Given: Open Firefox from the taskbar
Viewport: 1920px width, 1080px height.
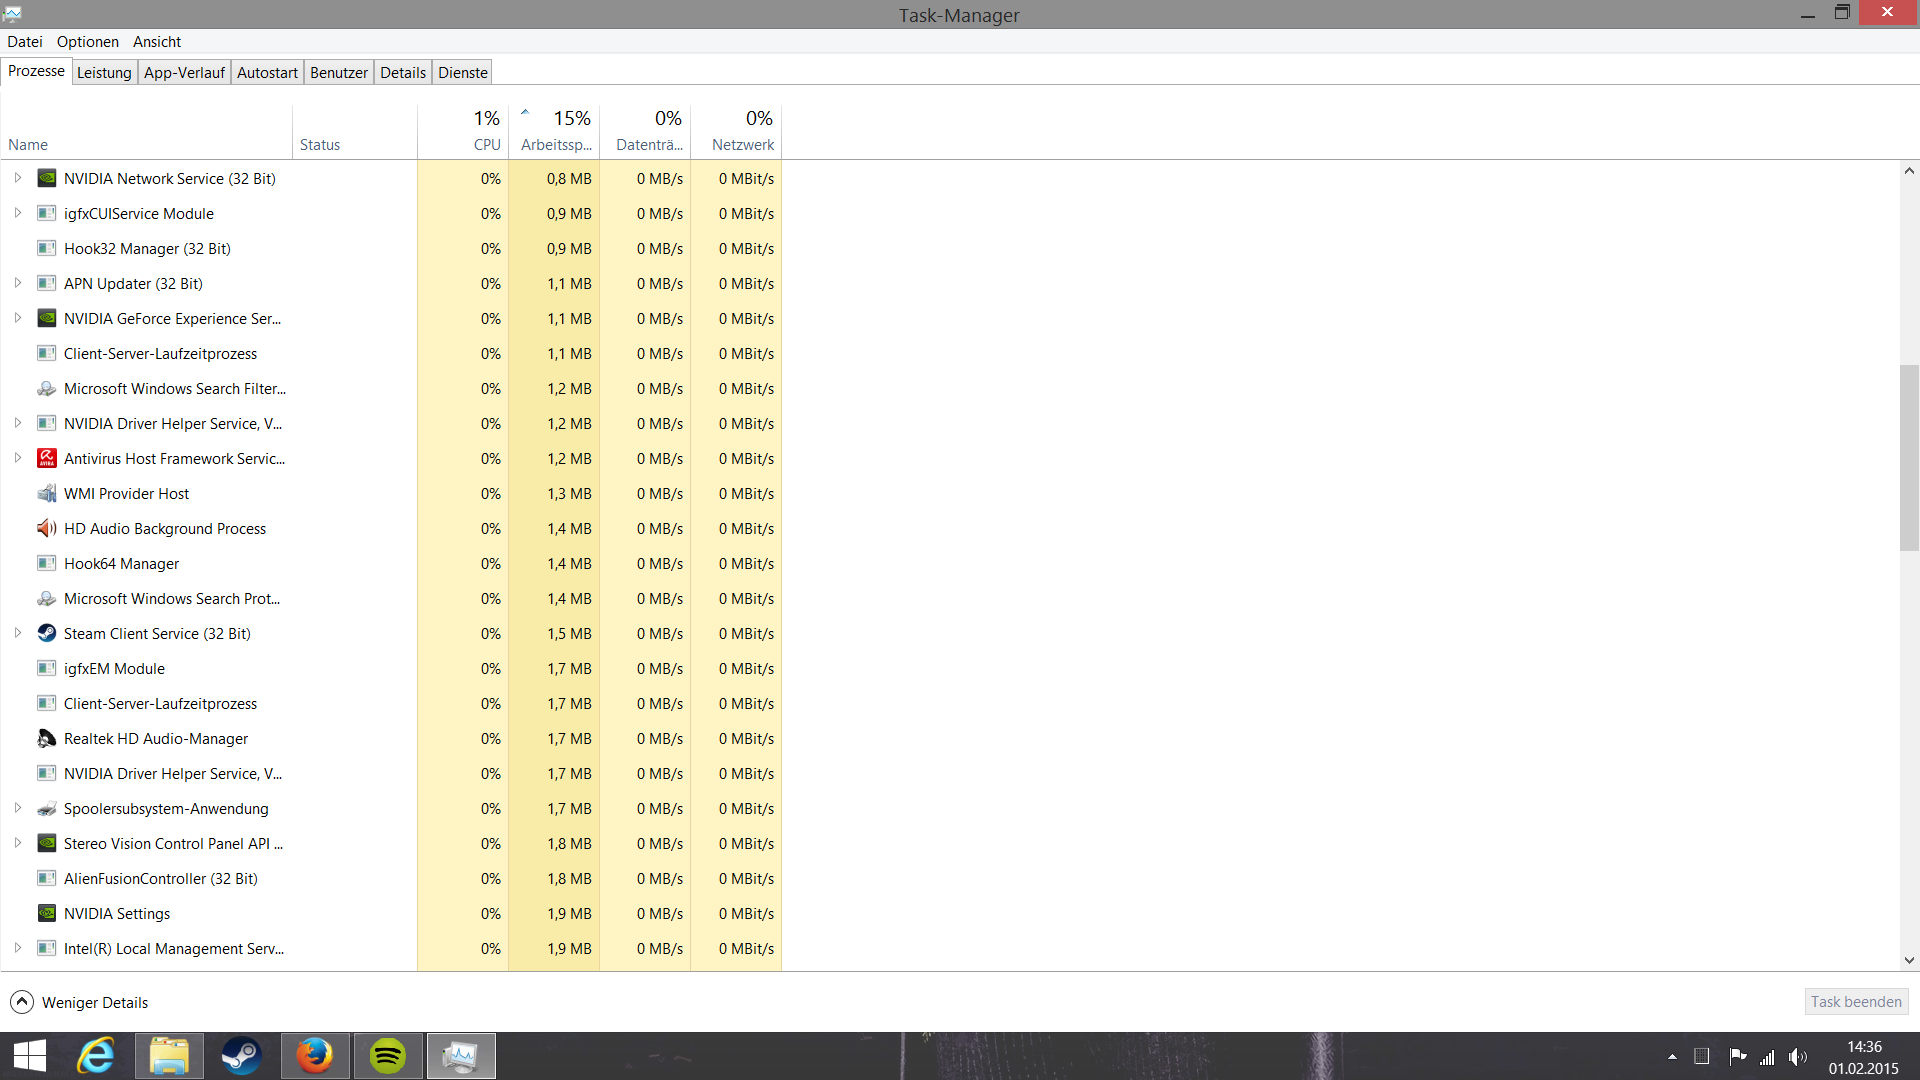Looking at the screenshot, I should point(315,1056).
